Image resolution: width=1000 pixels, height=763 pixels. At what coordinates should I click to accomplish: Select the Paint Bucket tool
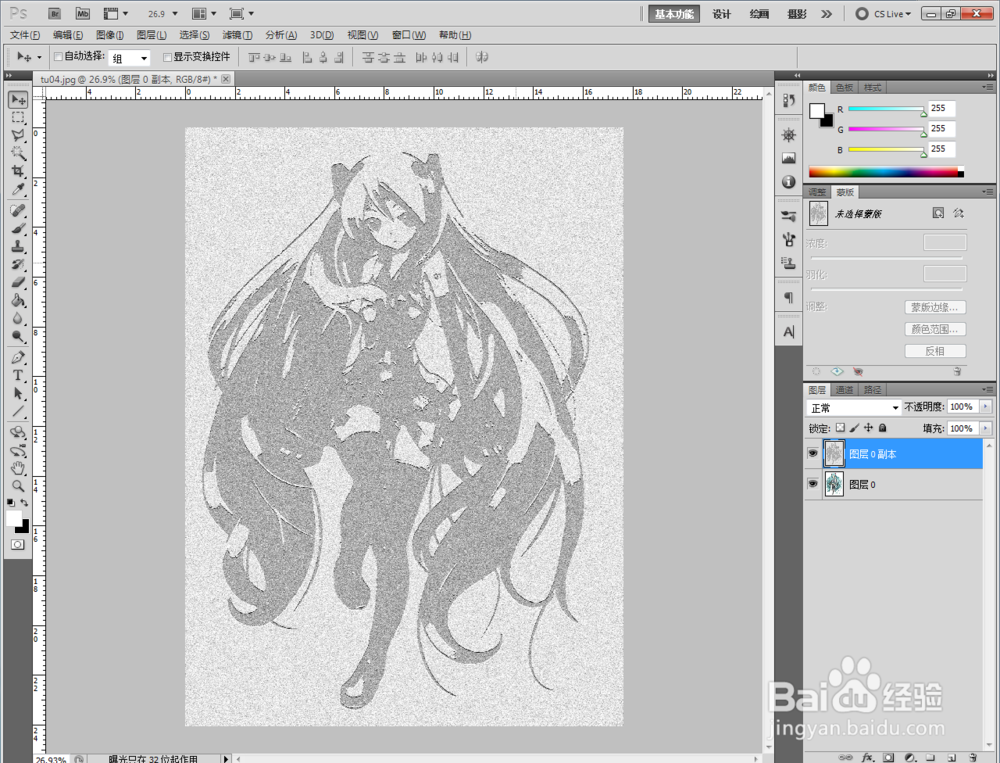(x=18, y=300)
